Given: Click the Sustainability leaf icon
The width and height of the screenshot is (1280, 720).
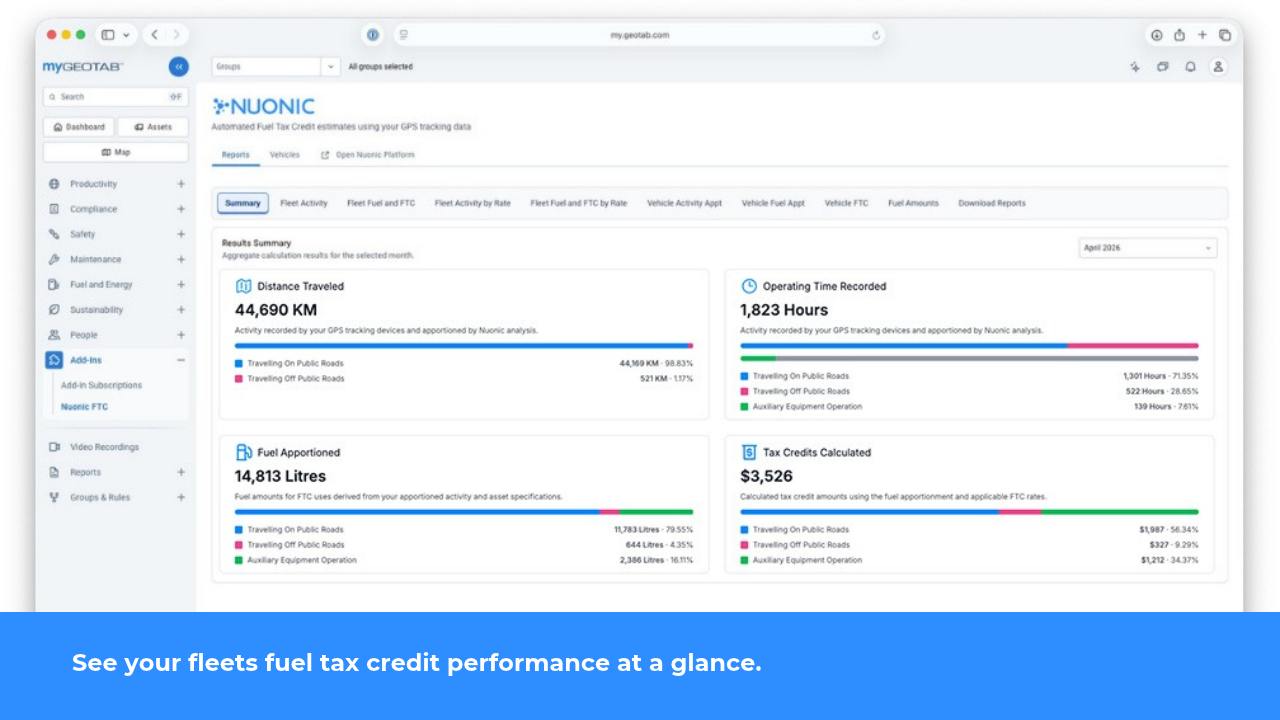Looking at the screenshot, I should tap(54, 310).
